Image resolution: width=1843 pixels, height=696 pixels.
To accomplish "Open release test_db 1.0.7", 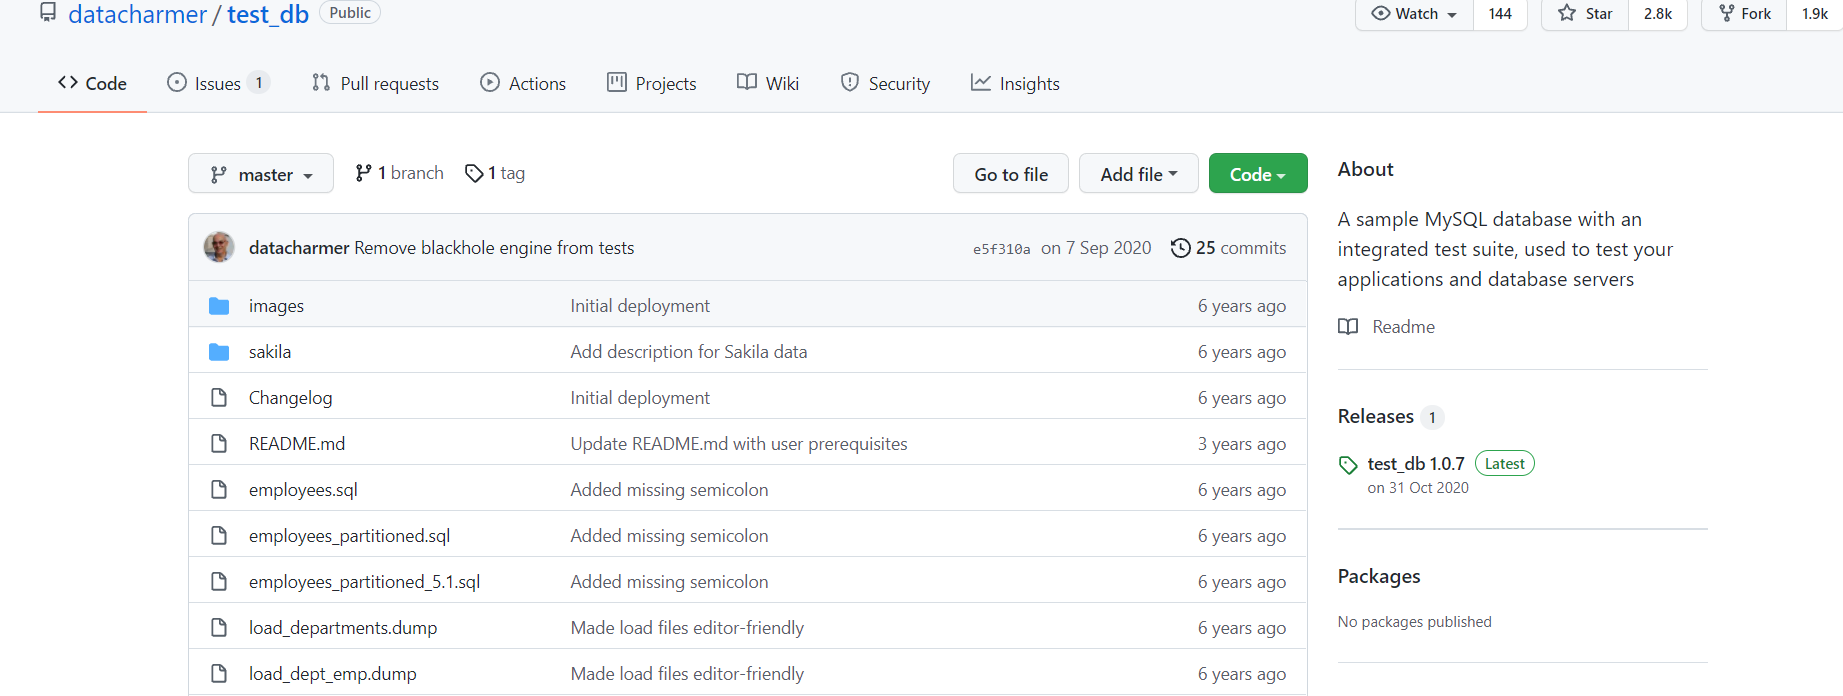I will pos(1416,464).
